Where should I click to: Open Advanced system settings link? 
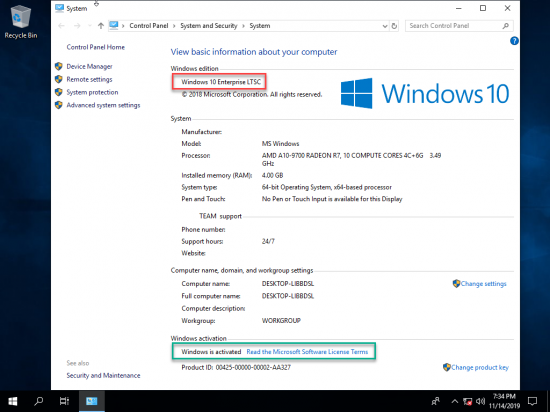tap(103, 105)
